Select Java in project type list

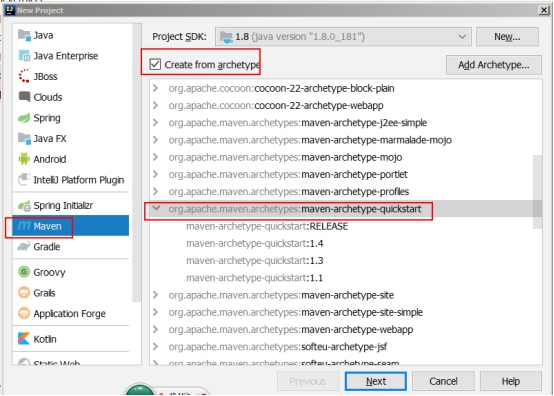point(71,35)
